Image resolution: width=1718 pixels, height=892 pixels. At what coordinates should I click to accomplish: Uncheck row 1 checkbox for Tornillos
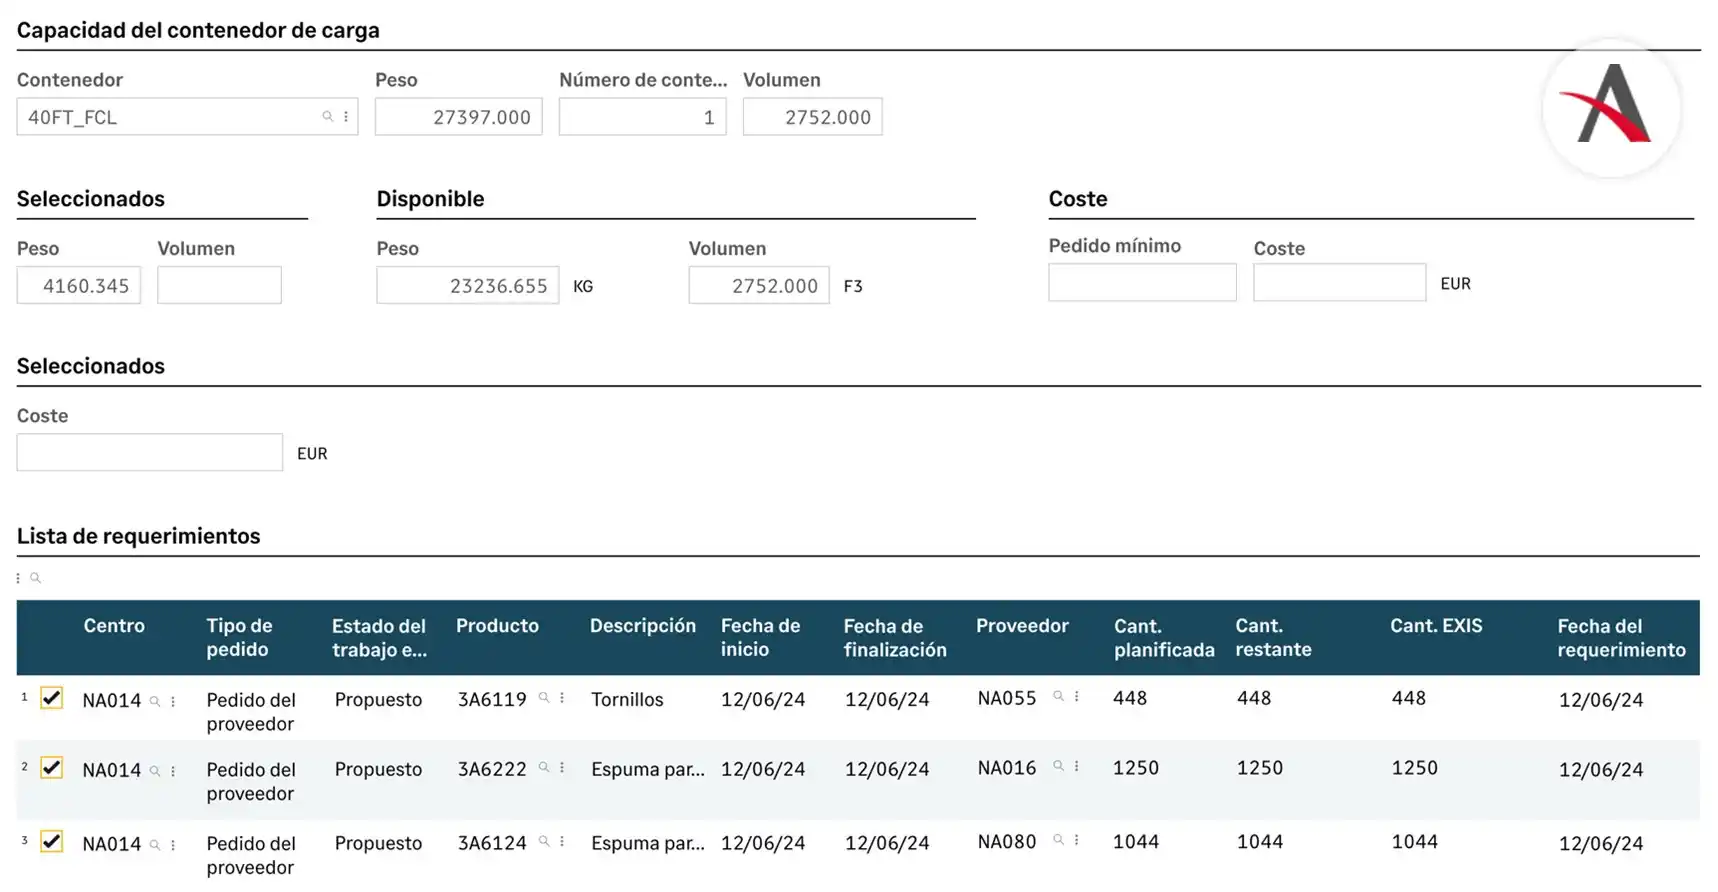pyautogui.click(x=52, y=698)
